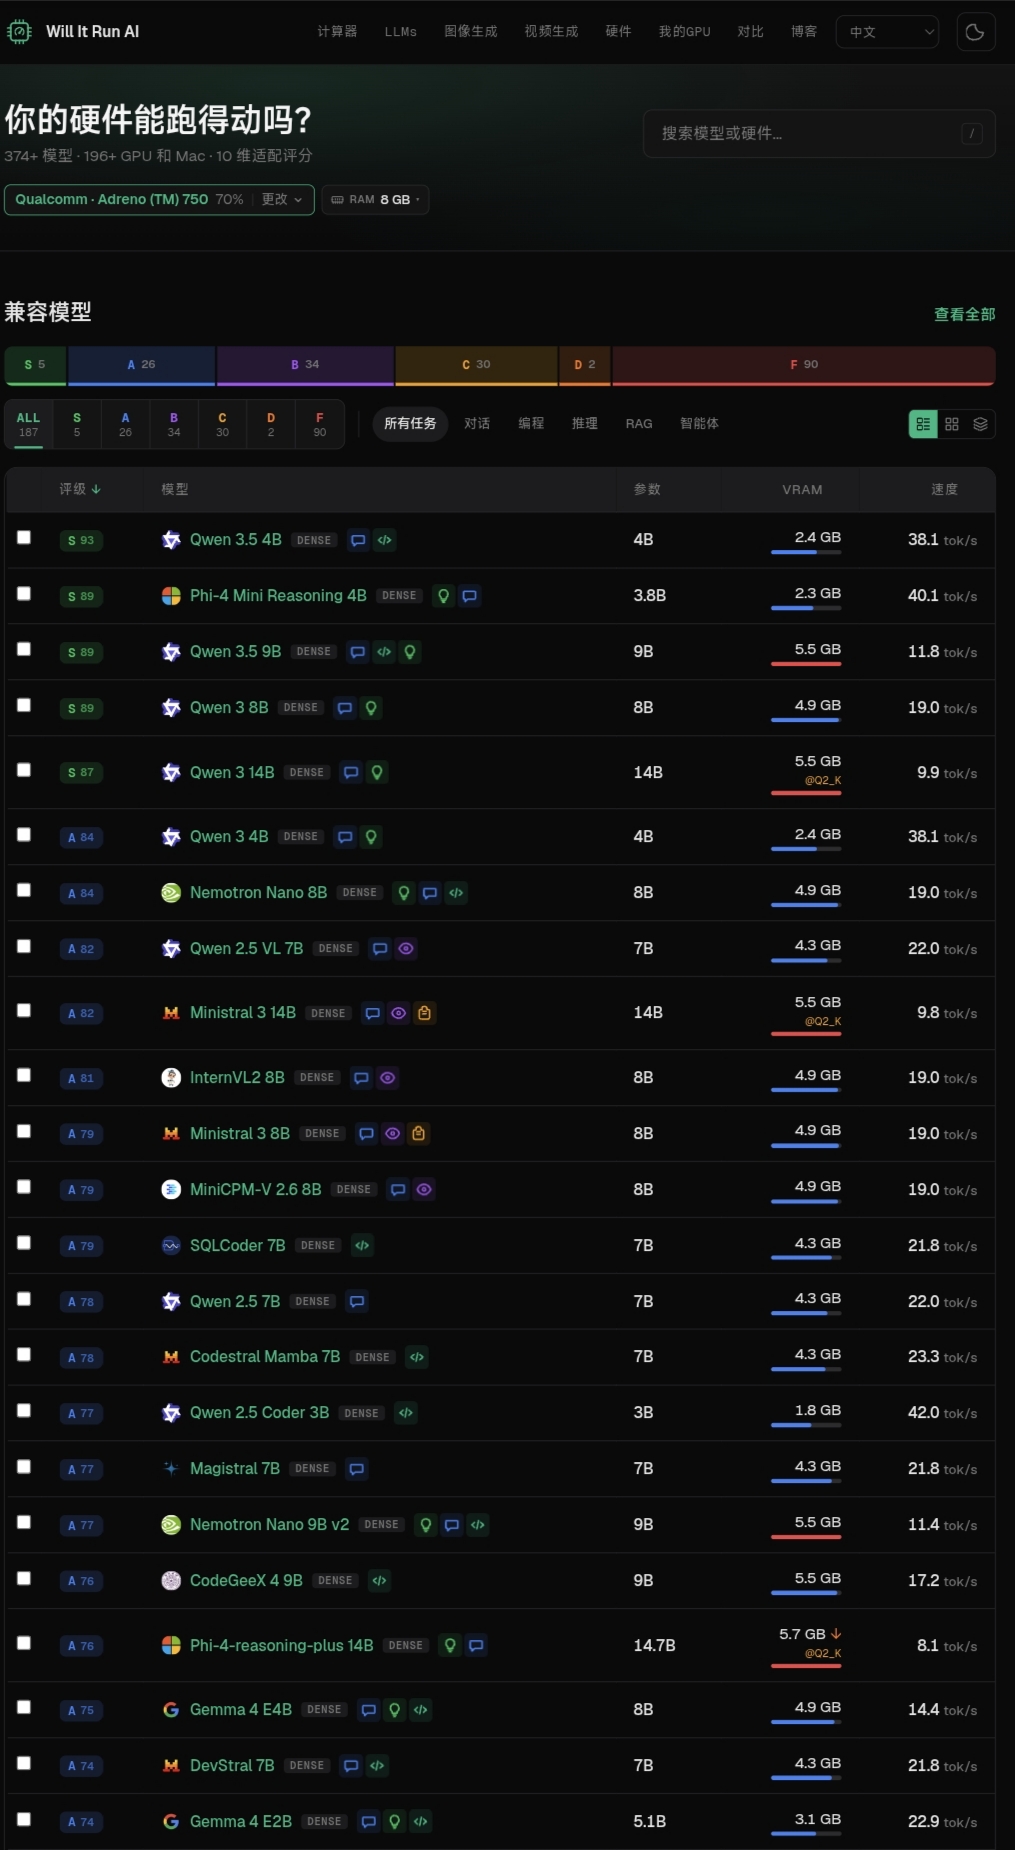Screen dimensions: 1015x1850
Task: Select the RAG task filter tab
Action: click(639, 424)
